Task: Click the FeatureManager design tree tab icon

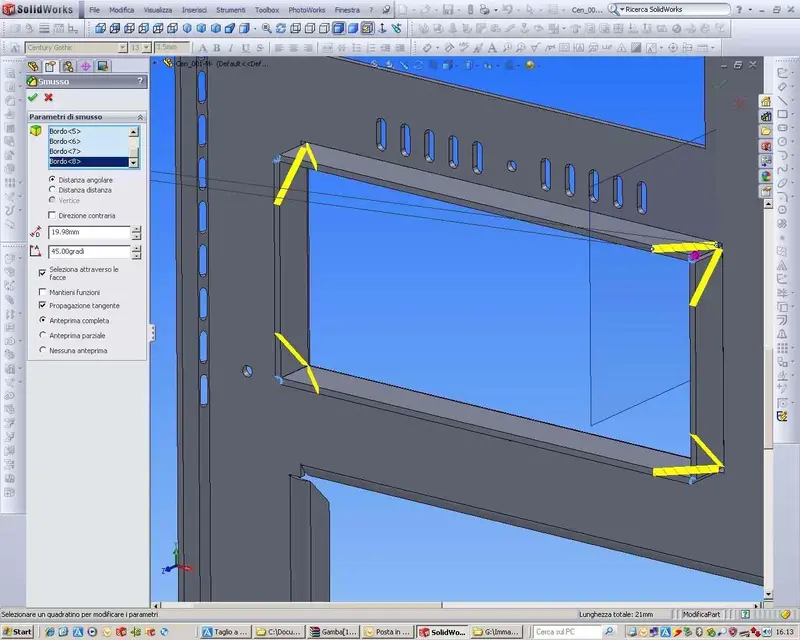Action: click(x=33, y=66)
